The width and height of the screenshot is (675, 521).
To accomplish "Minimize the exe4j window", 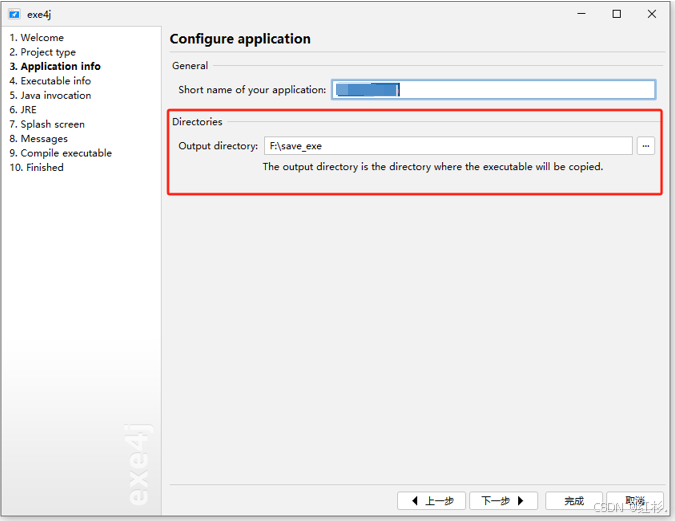I will pos(581,14).
